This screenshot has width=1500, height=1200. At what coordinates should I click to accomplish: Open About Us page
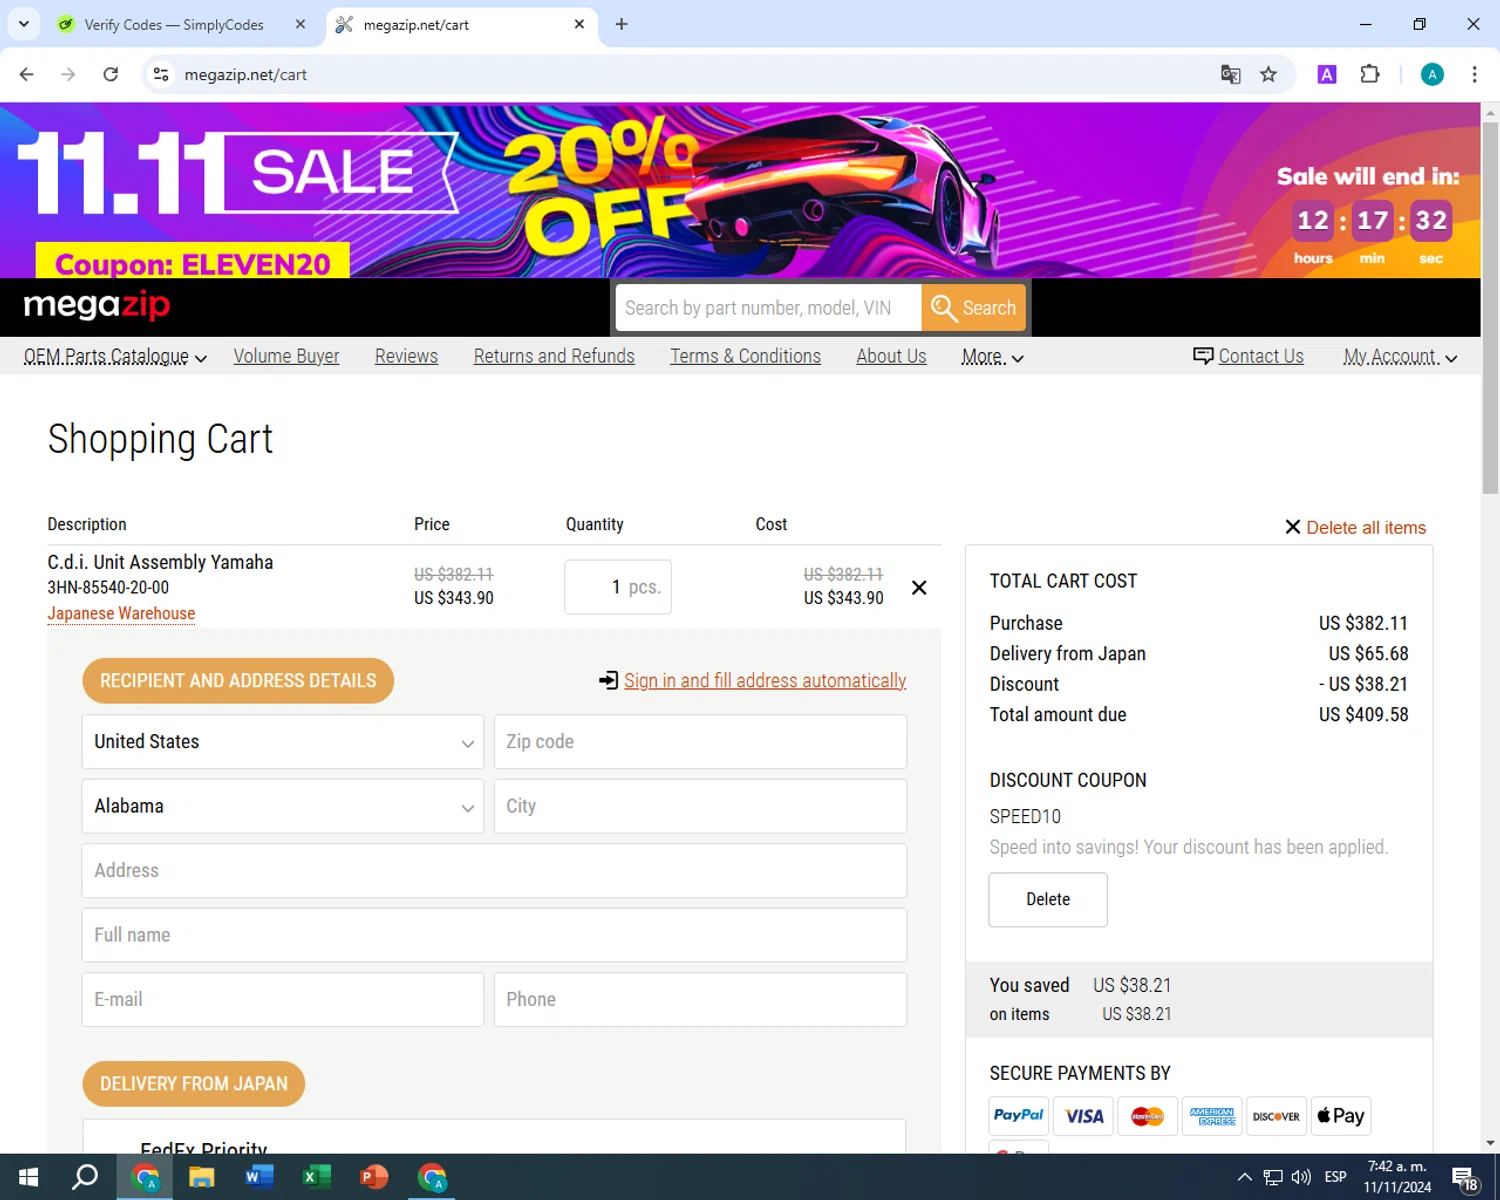pyautogui.click(x=891, y=356)
